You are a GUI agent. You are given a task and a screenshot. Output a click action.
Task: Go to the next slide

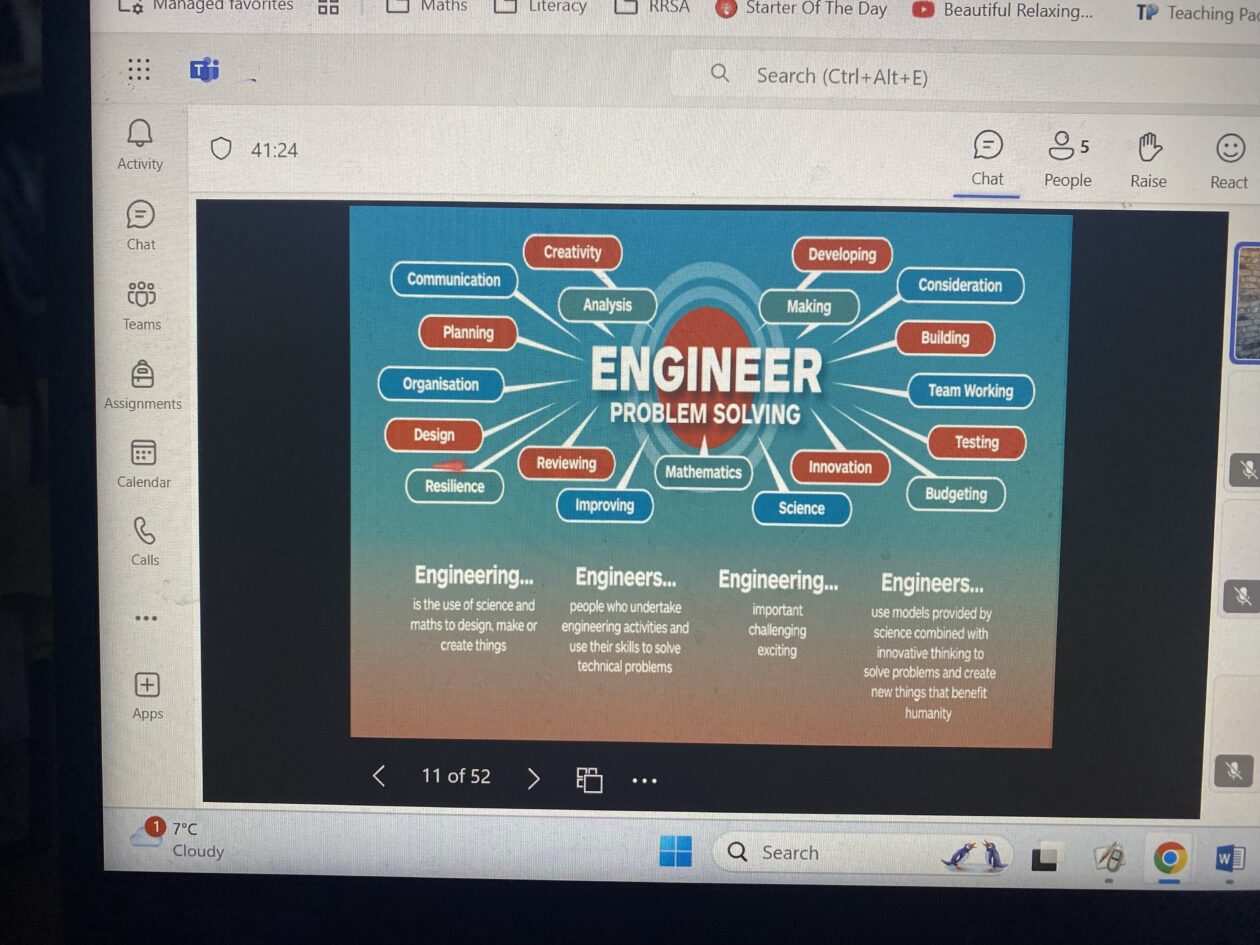533,778
